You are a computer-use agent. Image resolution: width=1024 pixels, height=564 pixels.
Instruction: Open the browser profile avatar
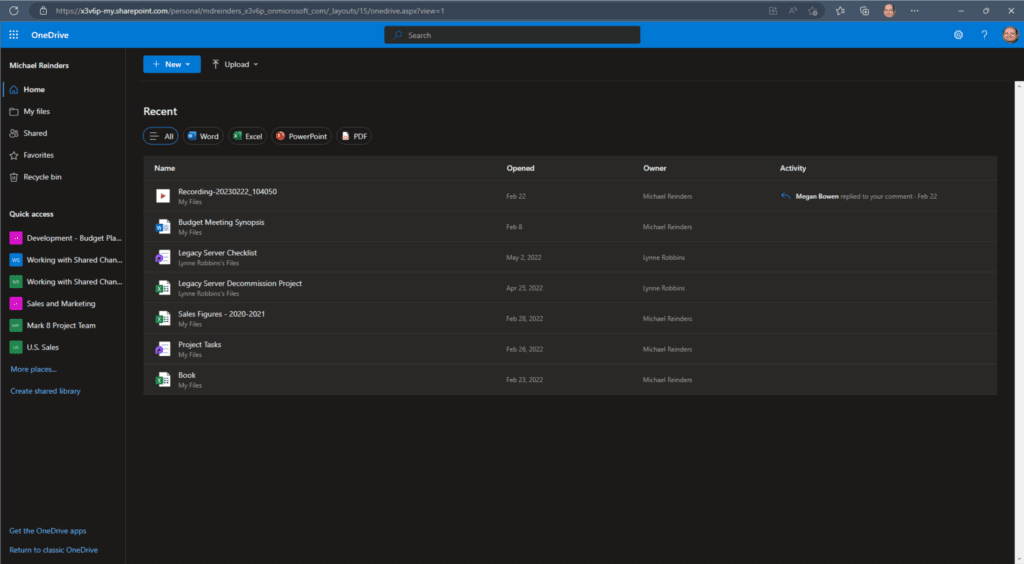point(889,10)
